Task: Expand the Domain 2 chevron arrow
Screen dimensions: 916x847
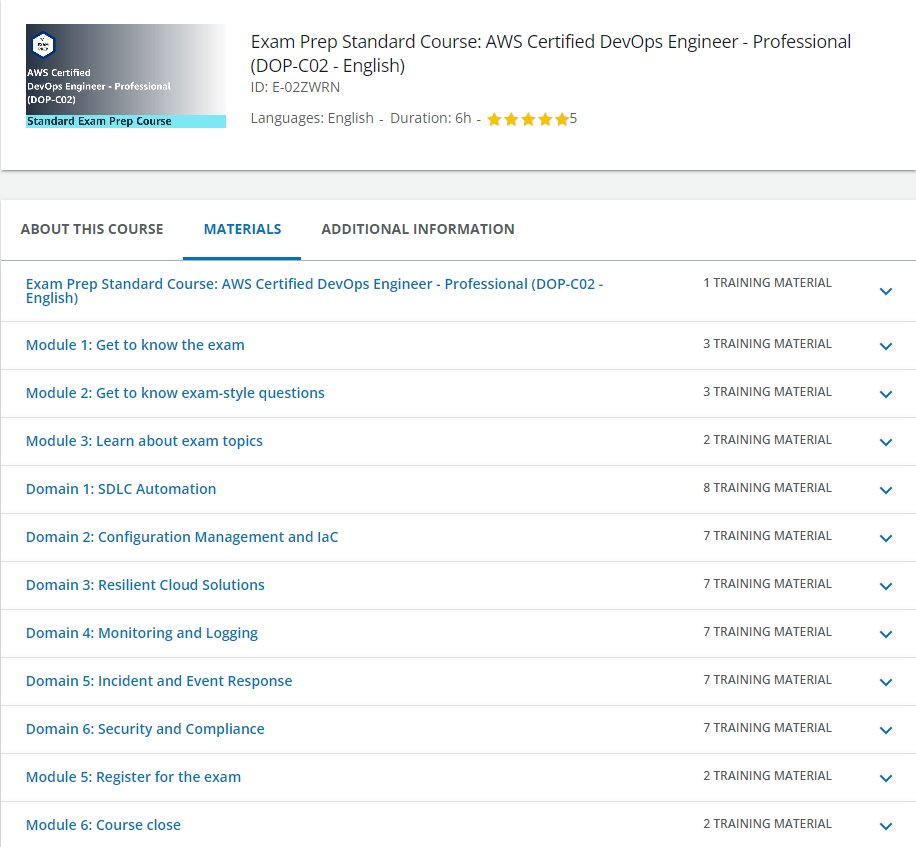Action: pyautogui.click(x=886, y=538)
